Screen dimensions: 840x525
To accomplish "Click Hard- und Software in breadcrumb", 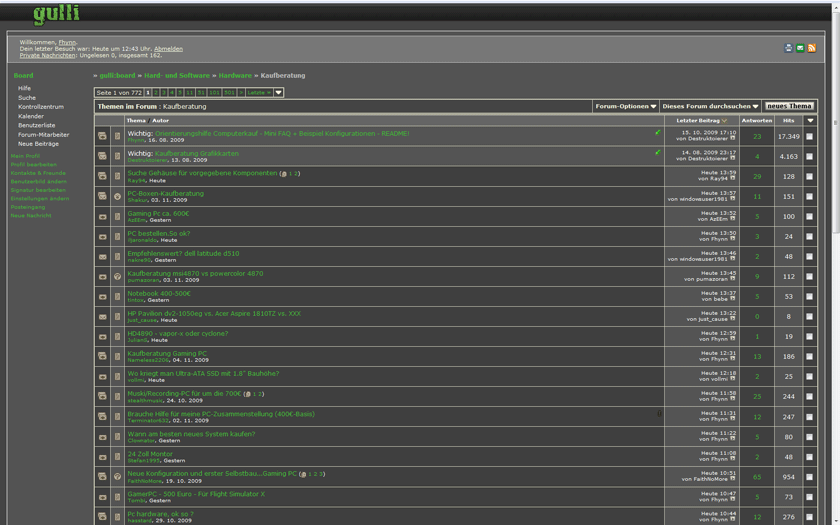I will click(x=177, y=76).
